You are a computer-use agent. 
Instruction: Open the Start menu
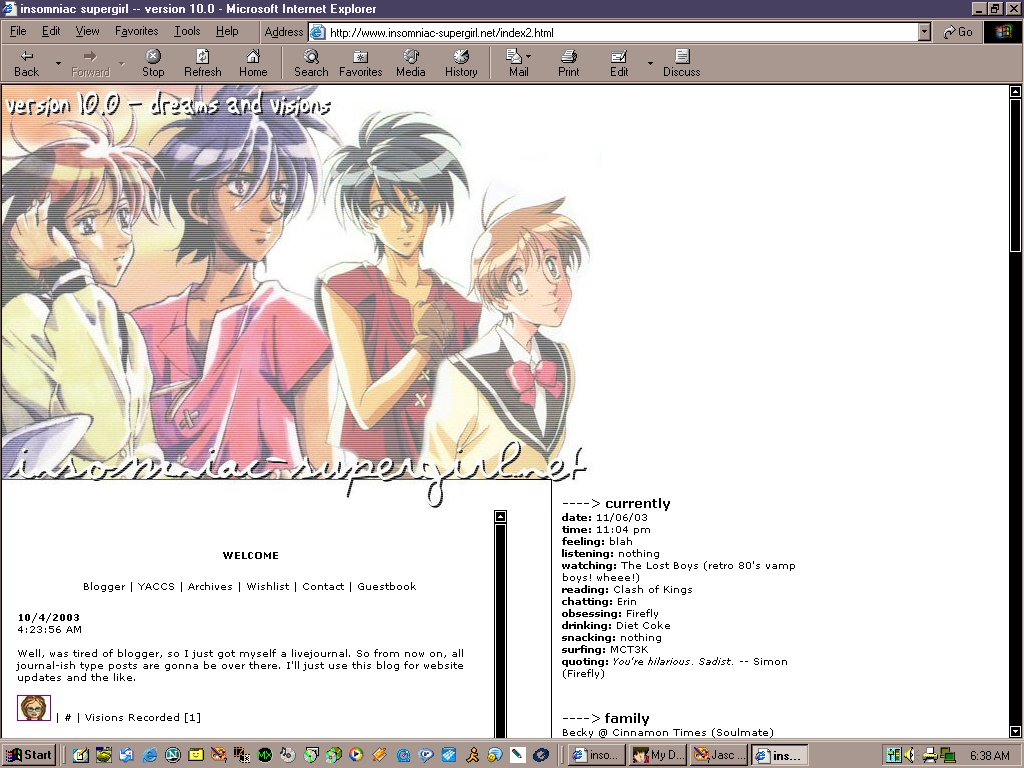[29, 755]
